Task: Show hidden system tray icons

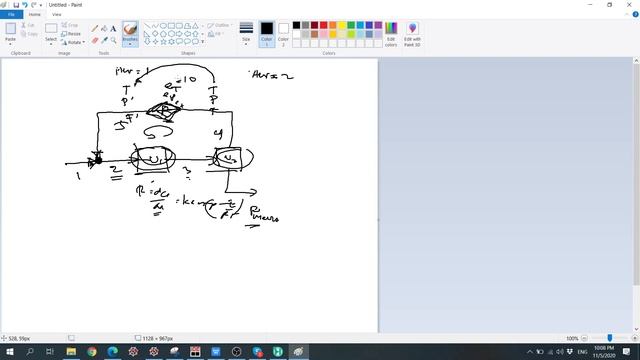Action: click(529, 351)
